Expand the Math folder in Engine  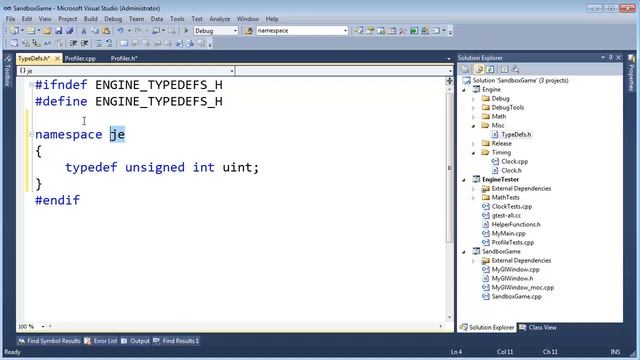(473, 117)
